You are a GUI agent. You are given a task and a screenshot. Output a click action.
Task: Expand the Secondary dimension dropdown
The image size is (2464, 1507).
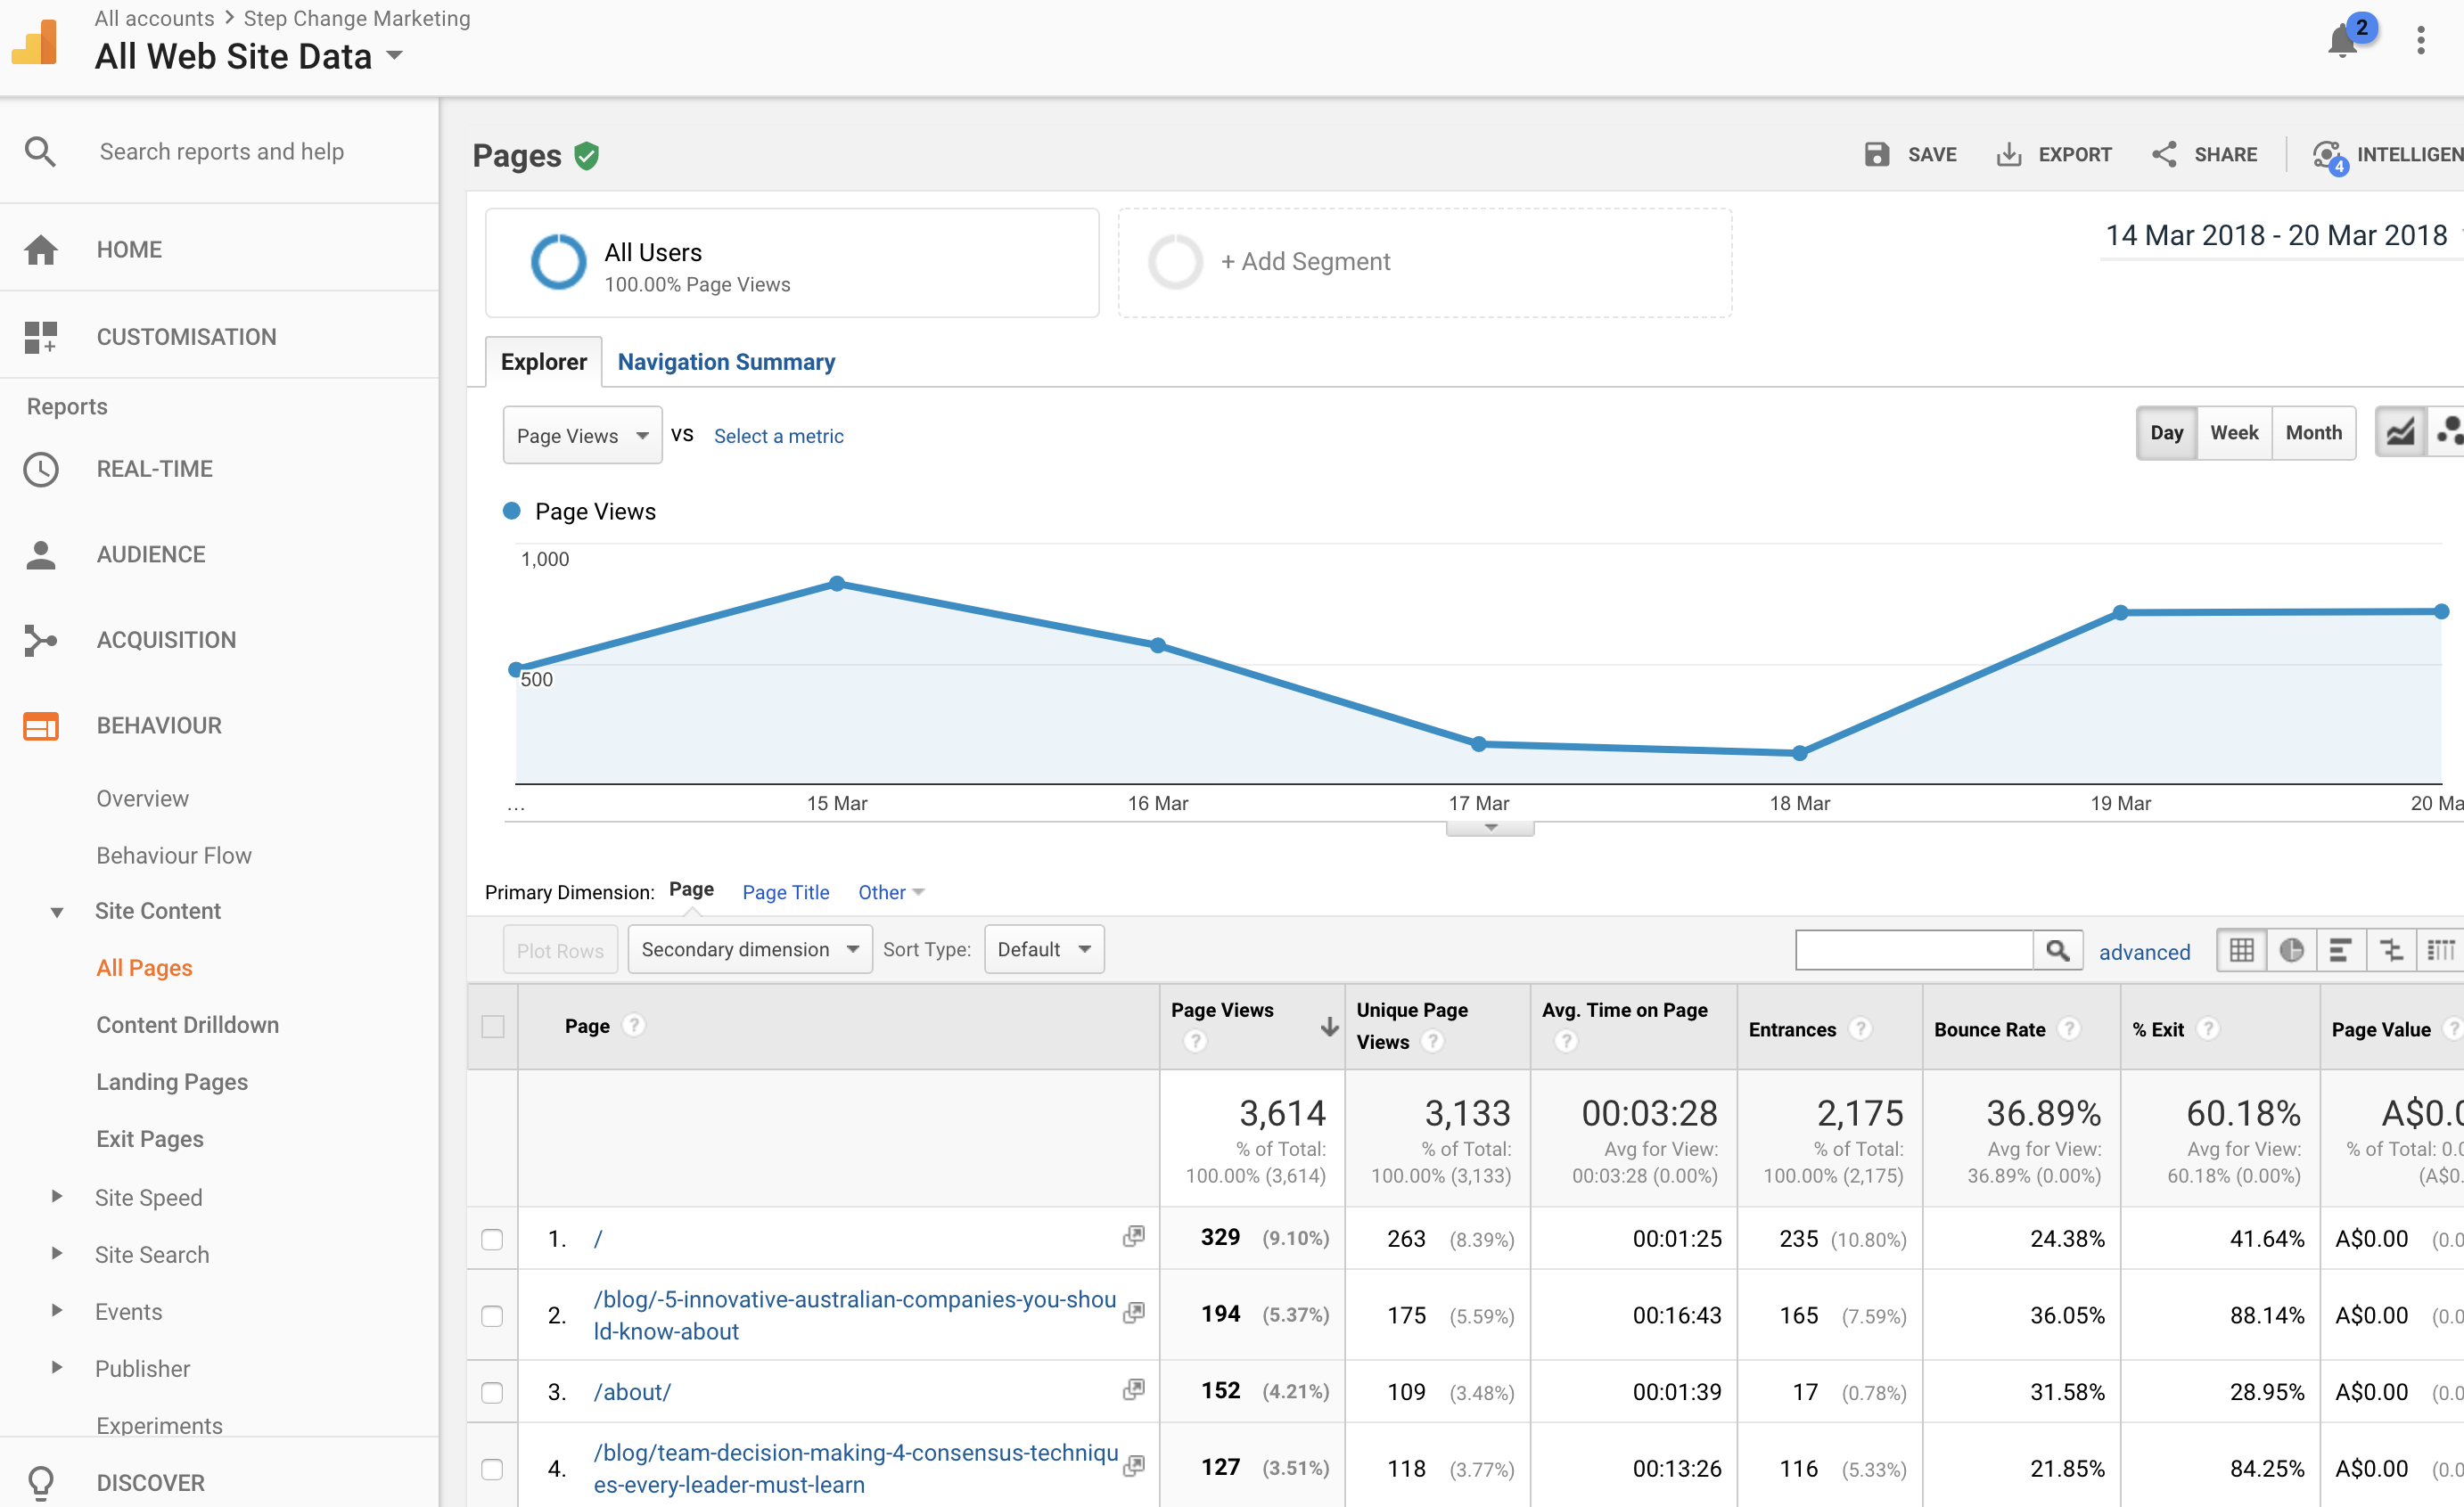746,950
